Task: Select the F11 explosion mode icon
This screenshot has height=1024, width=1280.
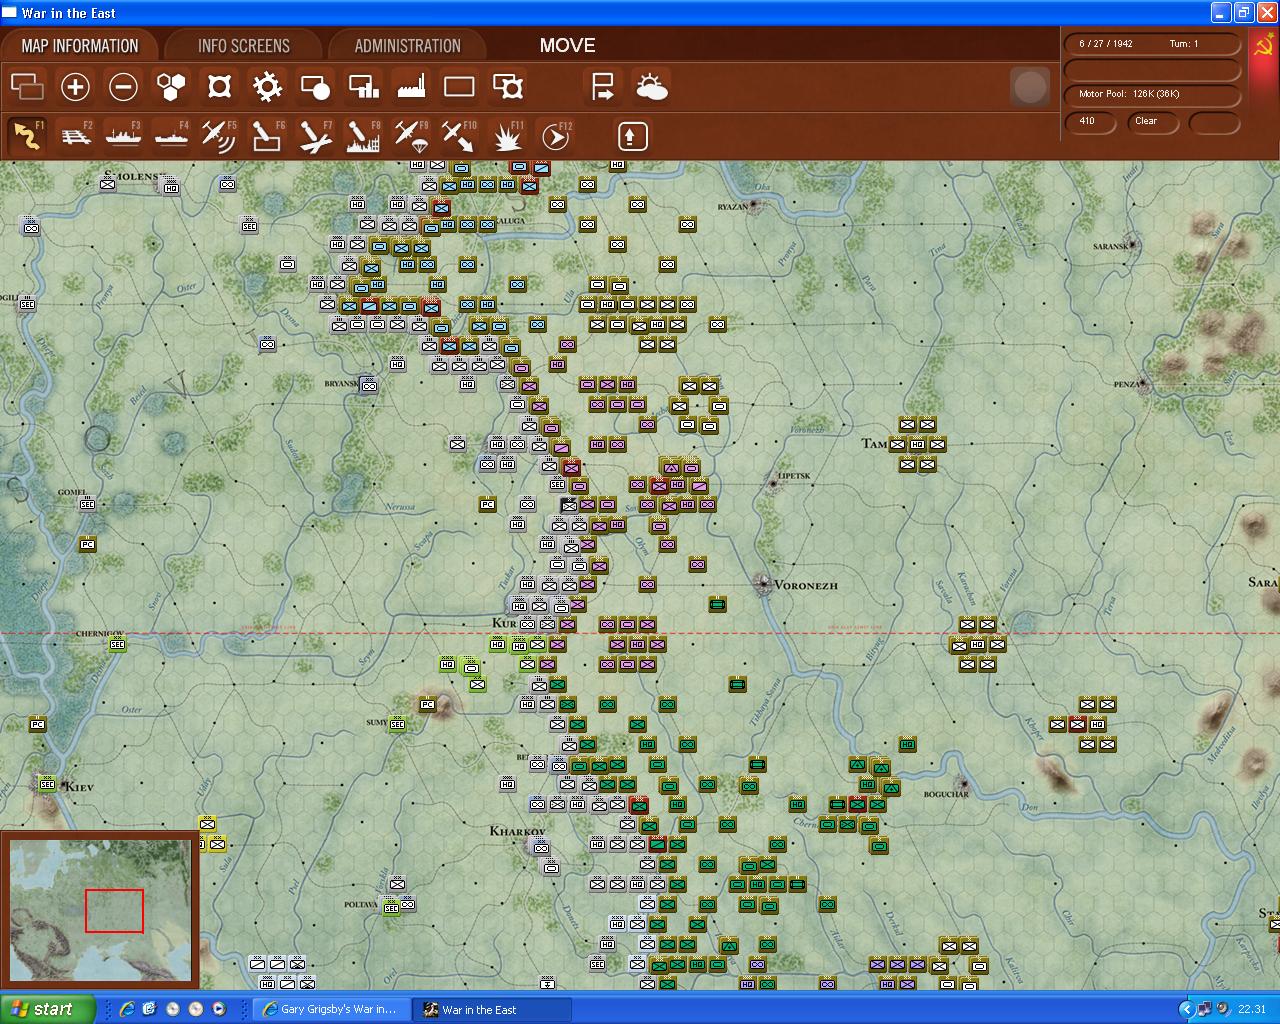Action: [508, 136]
